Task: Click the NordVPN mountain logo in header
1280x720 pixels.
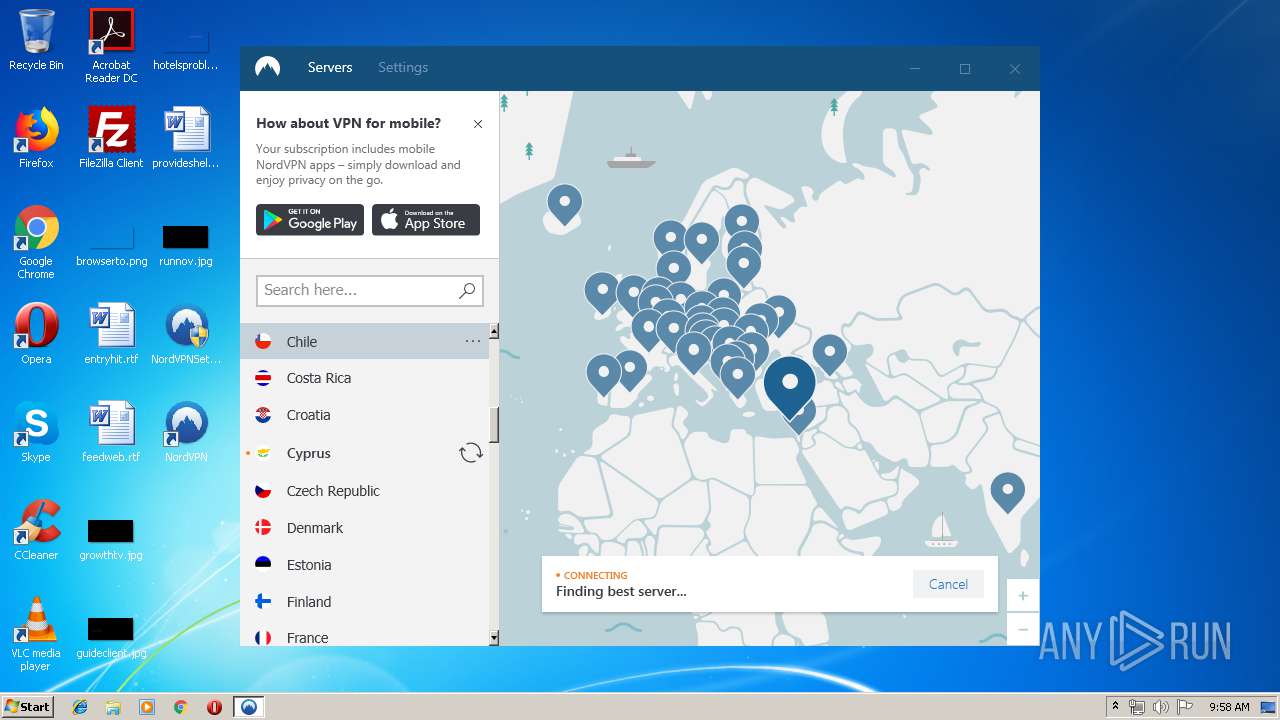Action: [x=267, y=67]
